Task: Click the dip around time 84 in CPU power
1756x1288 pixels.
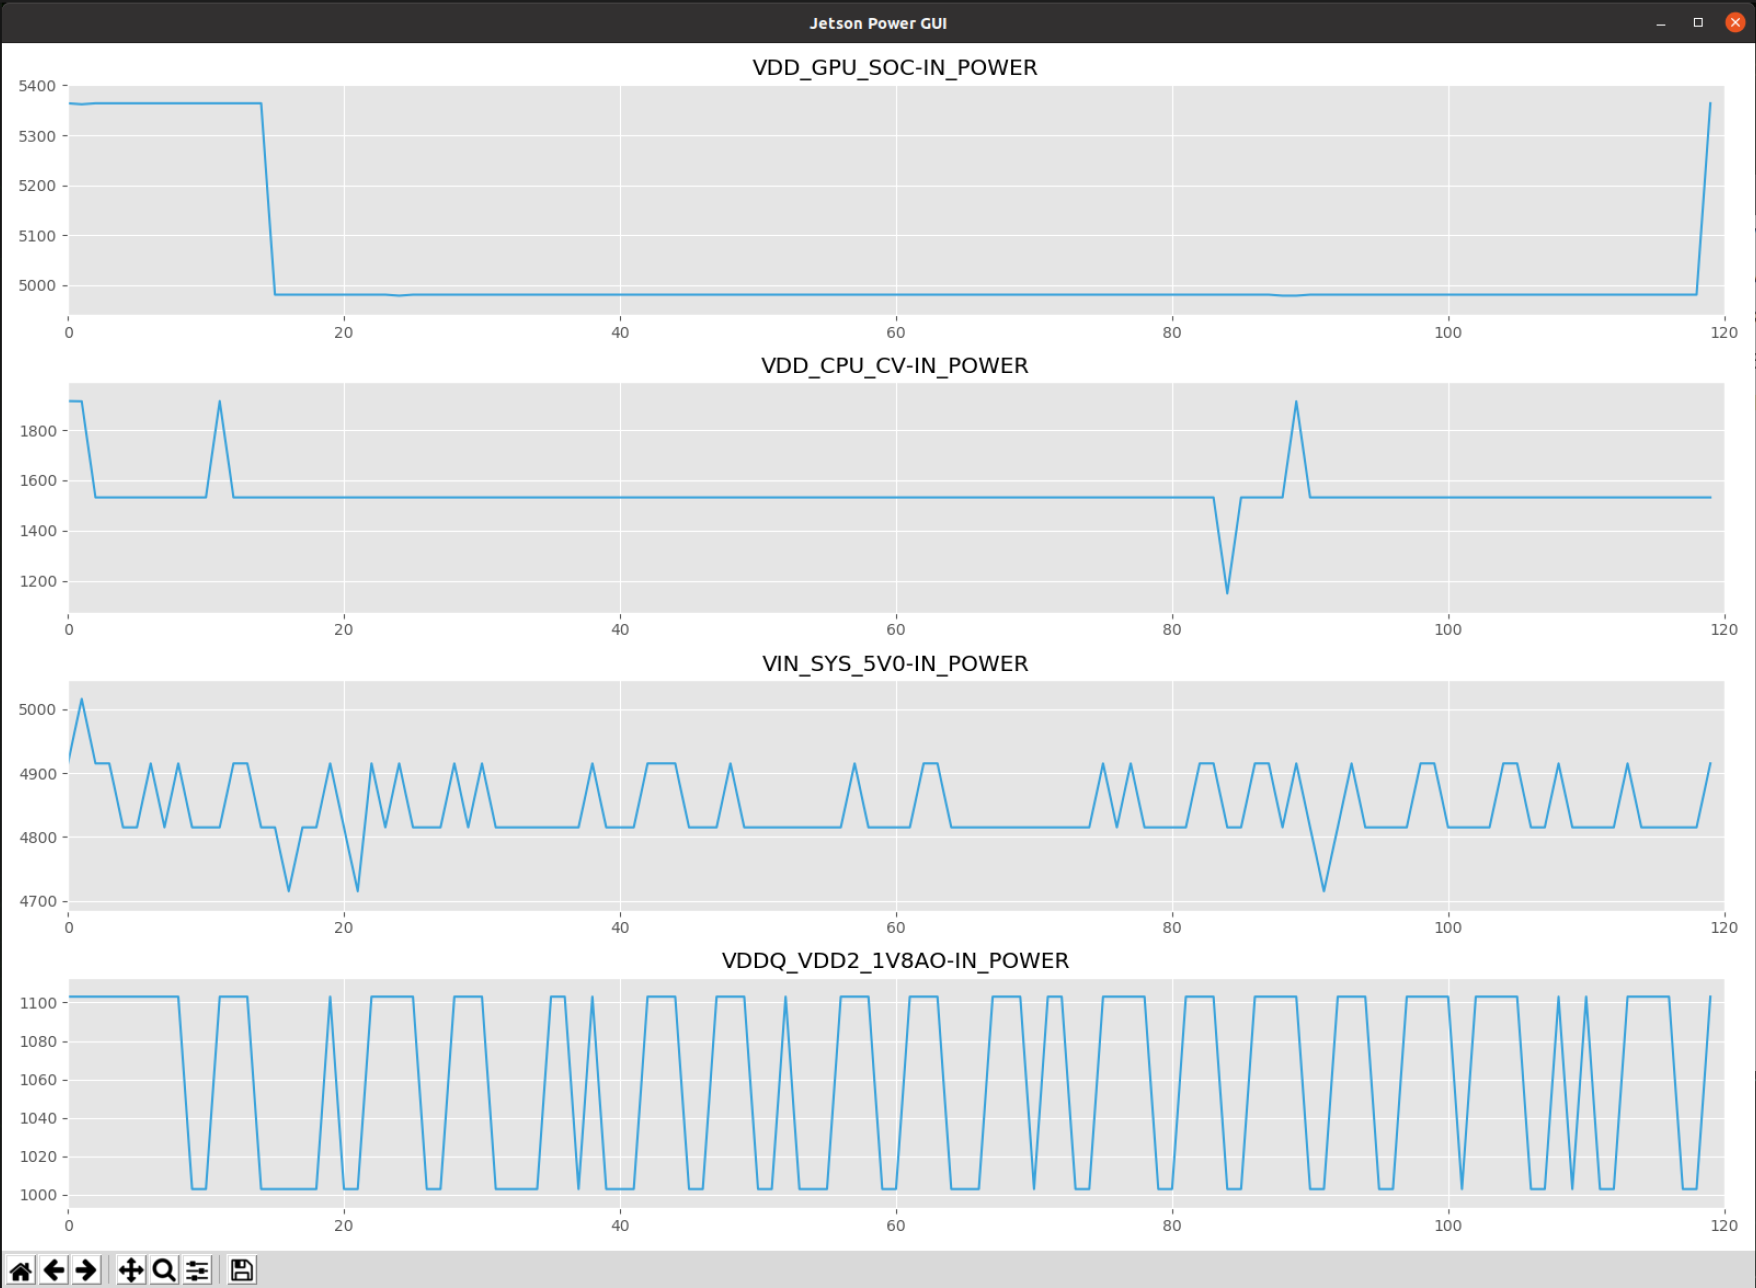Action: coord(1229,592)
